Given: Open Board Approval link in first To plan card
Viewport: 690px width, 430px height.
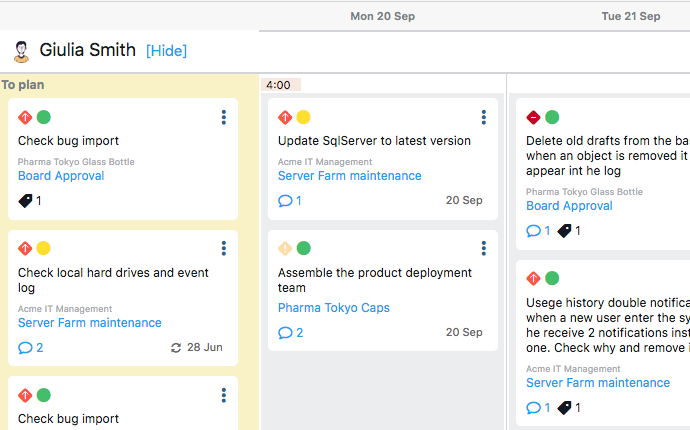Looking at the screenshot, I should 61,176.
